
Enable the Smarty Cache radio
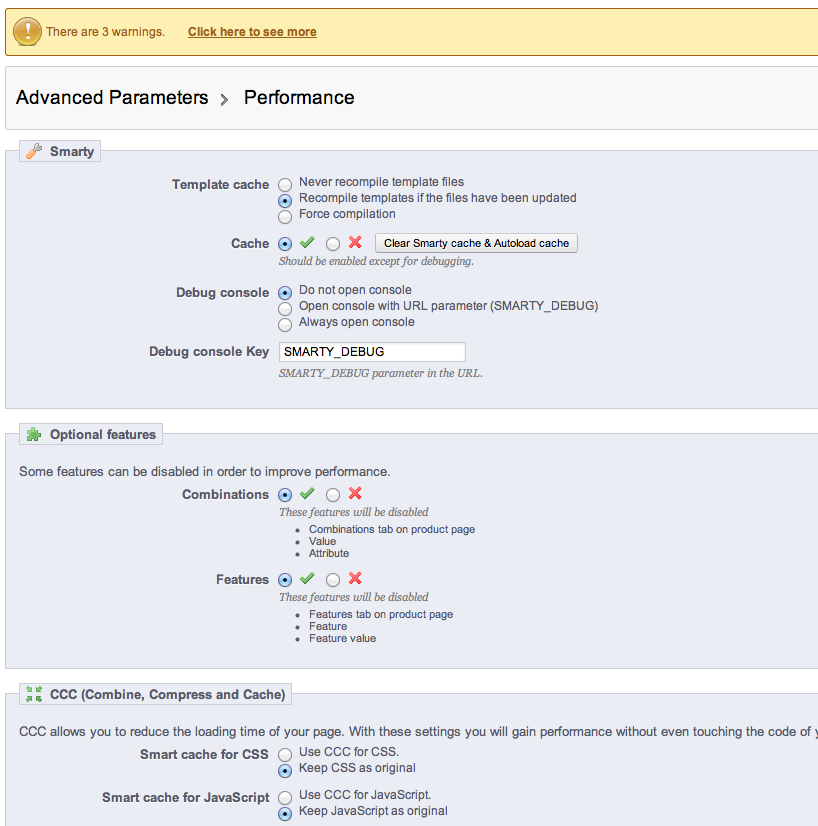click(x=285, y=244)
